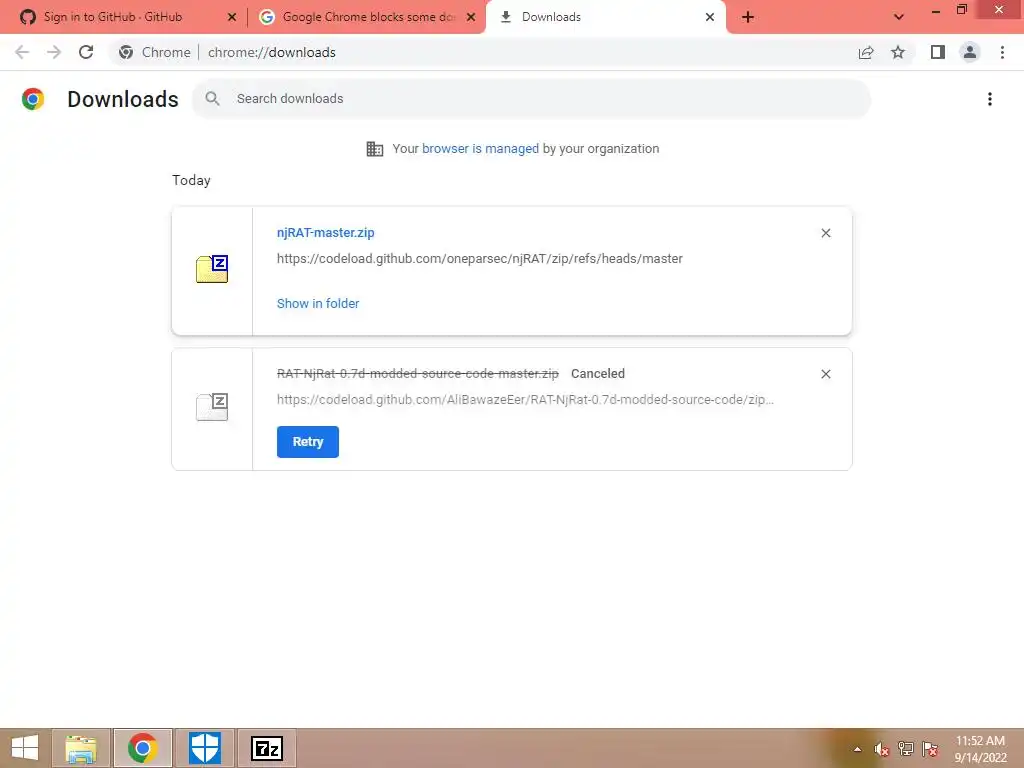Close the Downloads tab
Screen dimensions: 1024x768
click(710, 17)
